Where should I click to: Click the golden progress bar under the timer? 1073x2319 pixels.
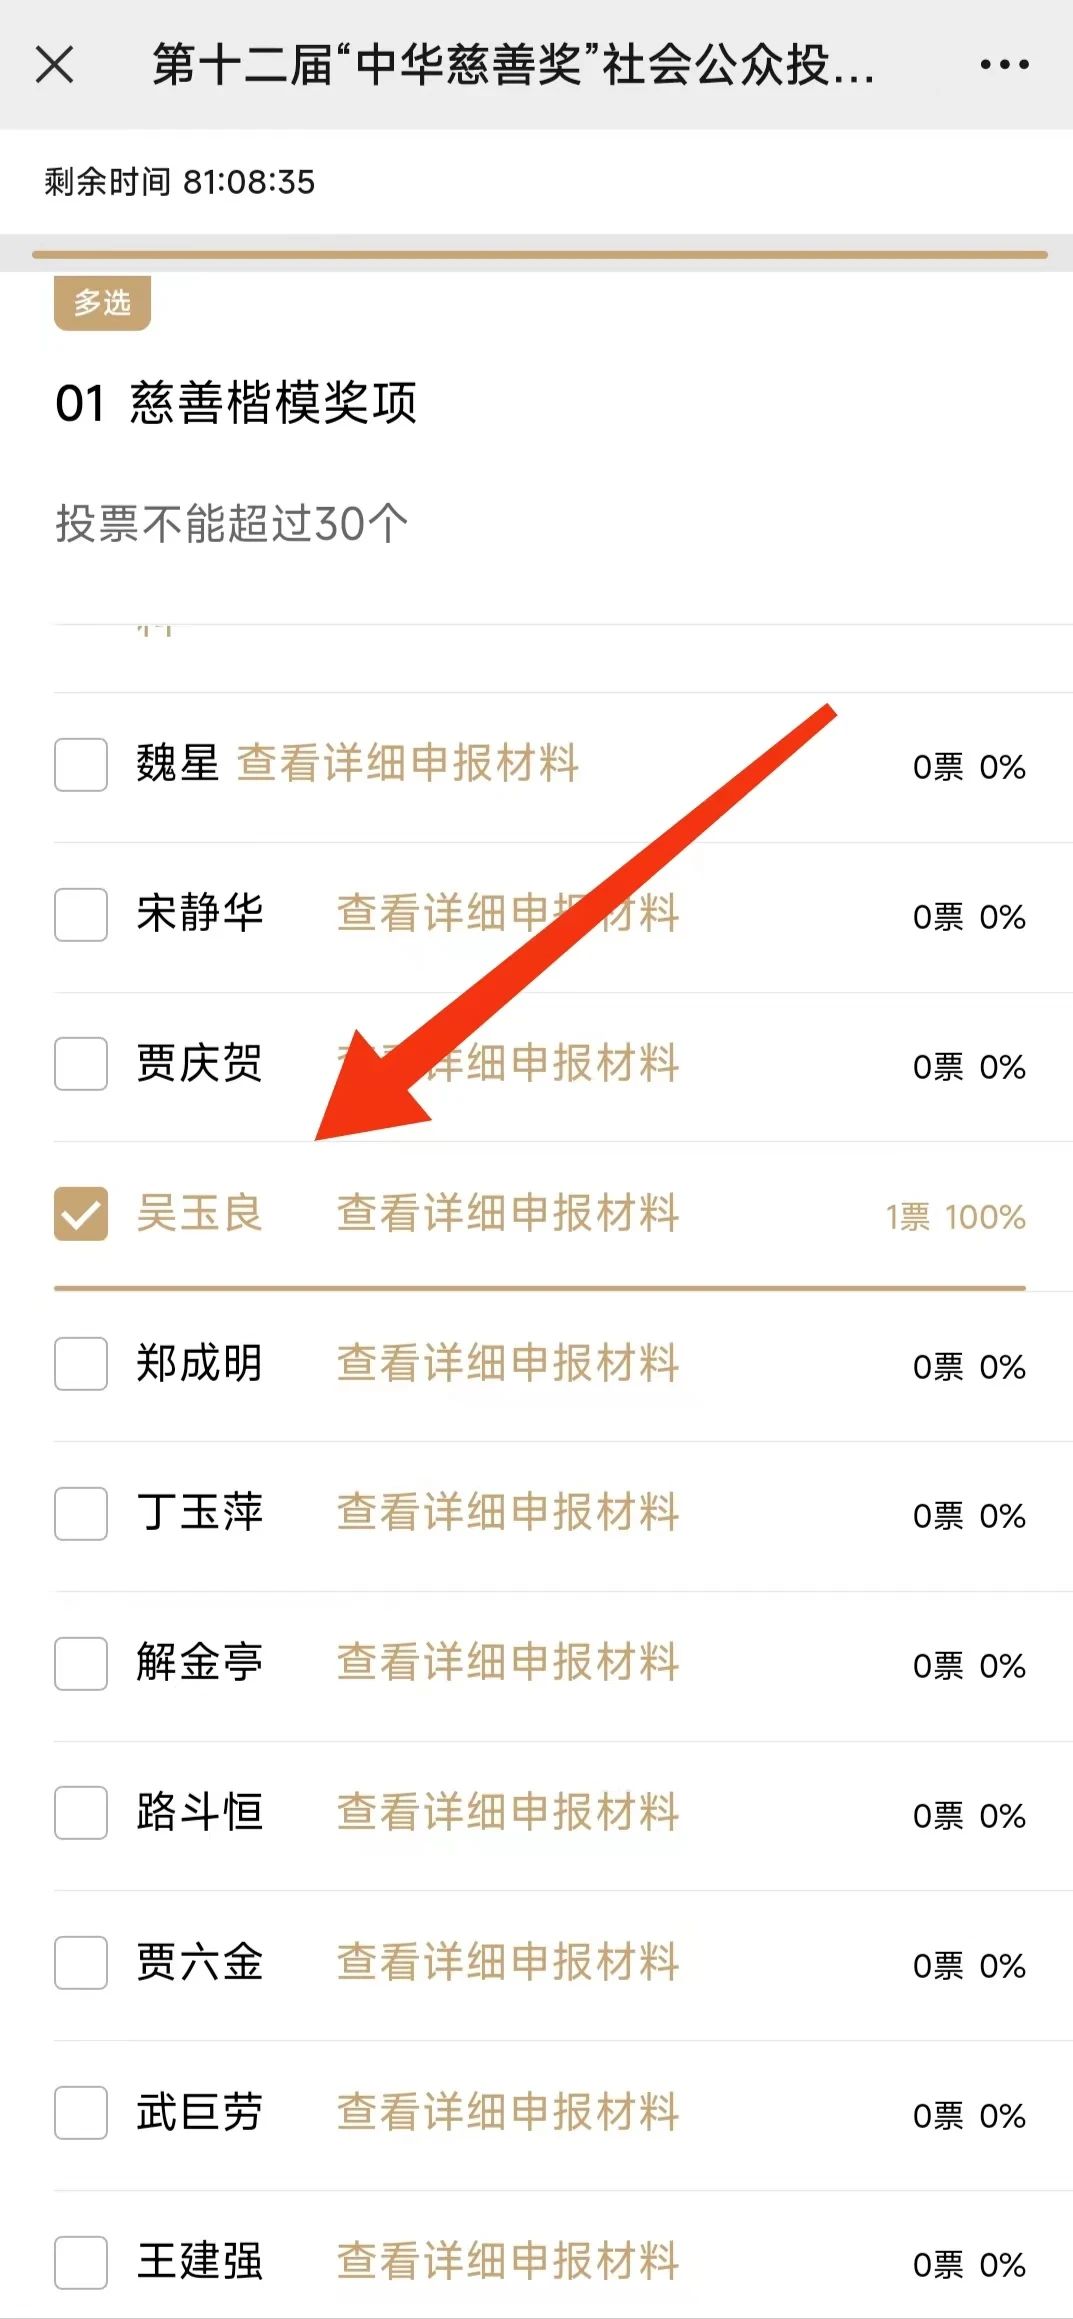pyautogui.click(x=540, y=255)
